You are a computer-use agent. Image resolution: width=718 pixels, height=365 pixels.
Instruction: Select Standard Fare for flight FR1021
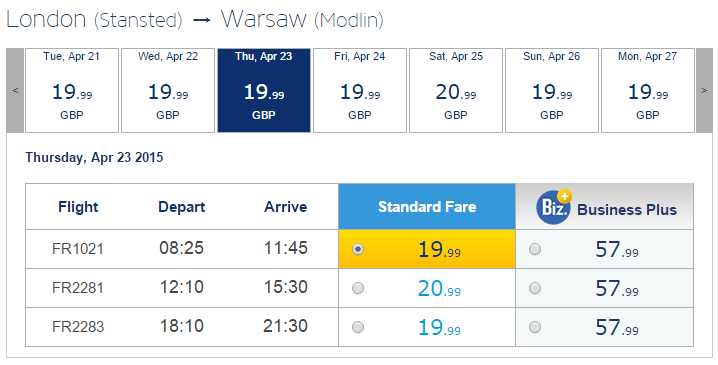tap(358, 249)
